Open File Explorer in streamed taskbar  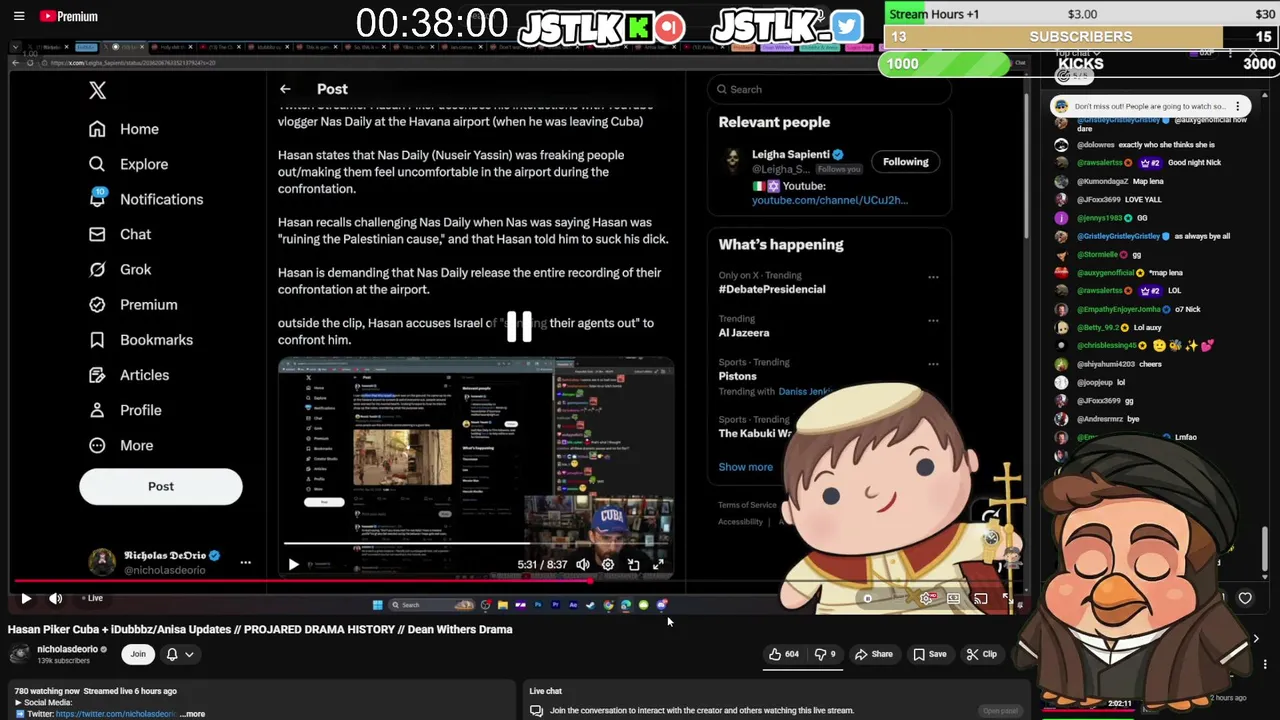click(x=502, y=605)
